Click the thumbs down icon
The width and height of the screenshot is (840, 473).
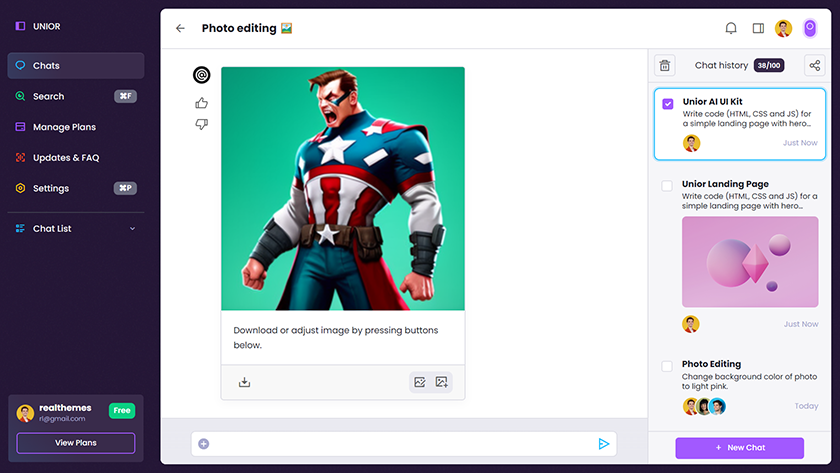coord(202,124)
